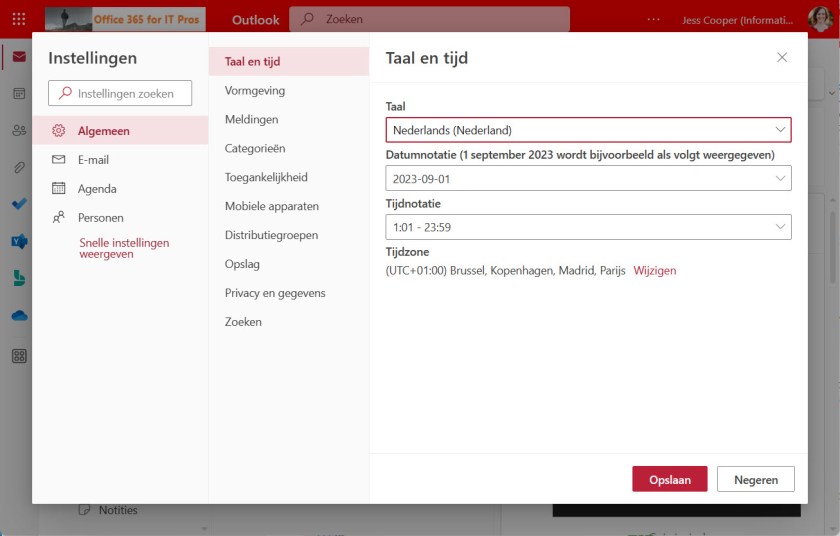Open the Vormgeving section
Image resolution: width=840 pixels, height=536 pixels.
[x=289, y=90]
